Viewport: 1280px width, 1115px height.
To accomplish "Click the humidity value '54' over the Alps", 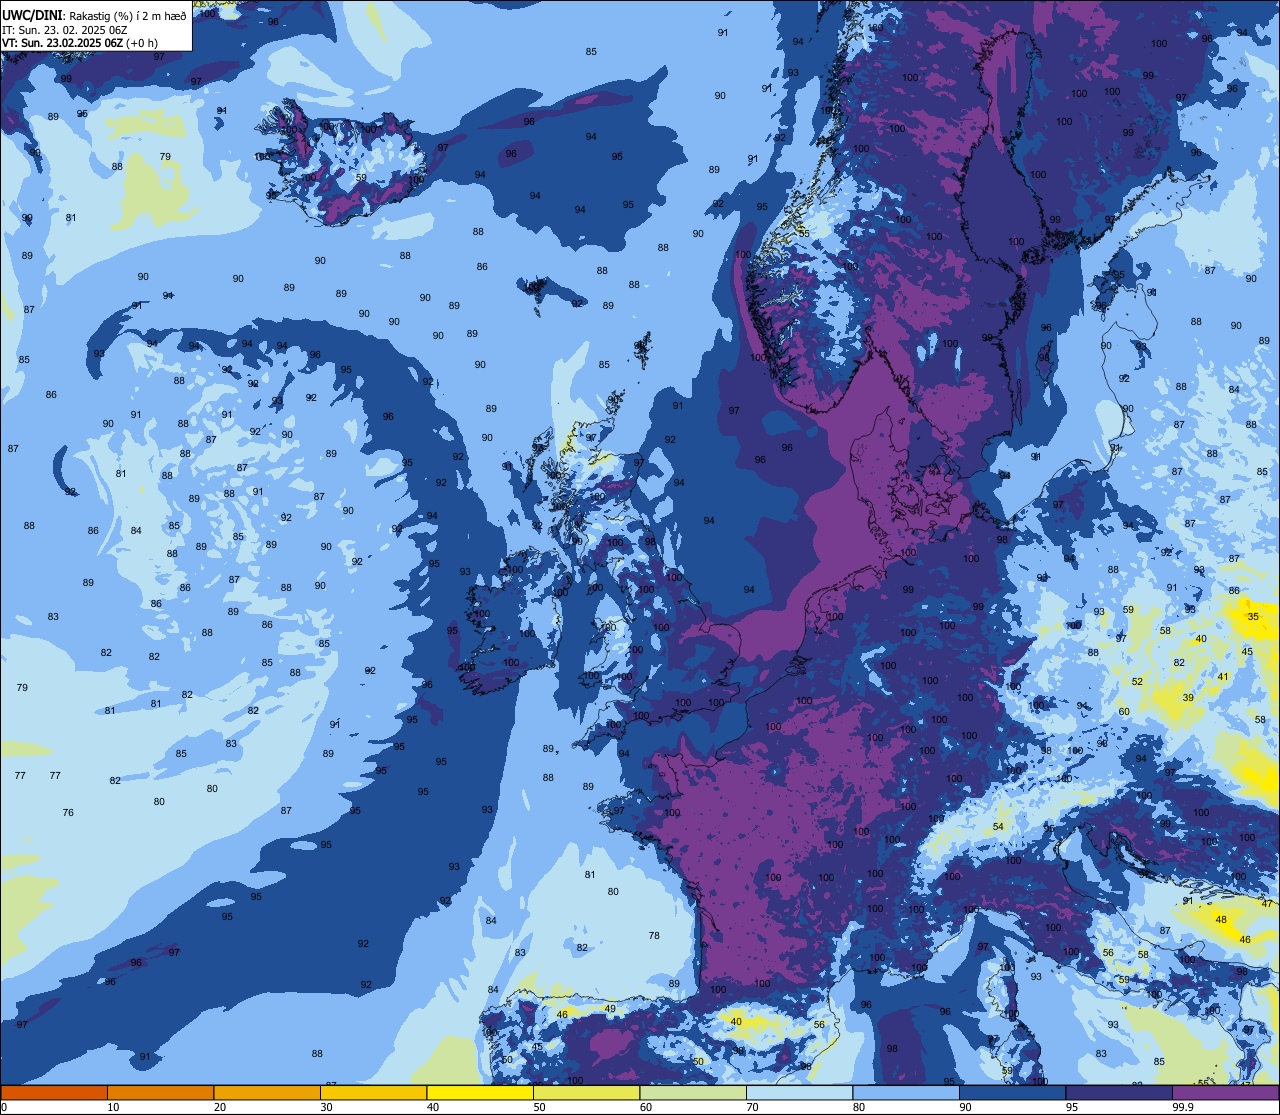I will click(x=998, y=826).
